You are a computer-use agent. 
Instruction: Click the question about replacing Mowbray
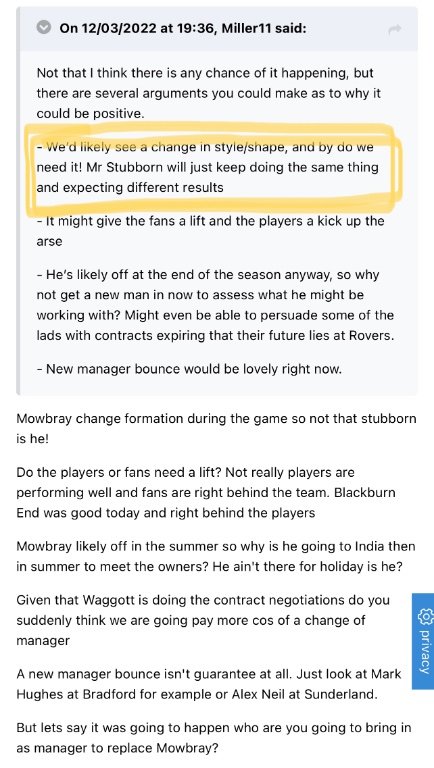(x=214, y=738)
